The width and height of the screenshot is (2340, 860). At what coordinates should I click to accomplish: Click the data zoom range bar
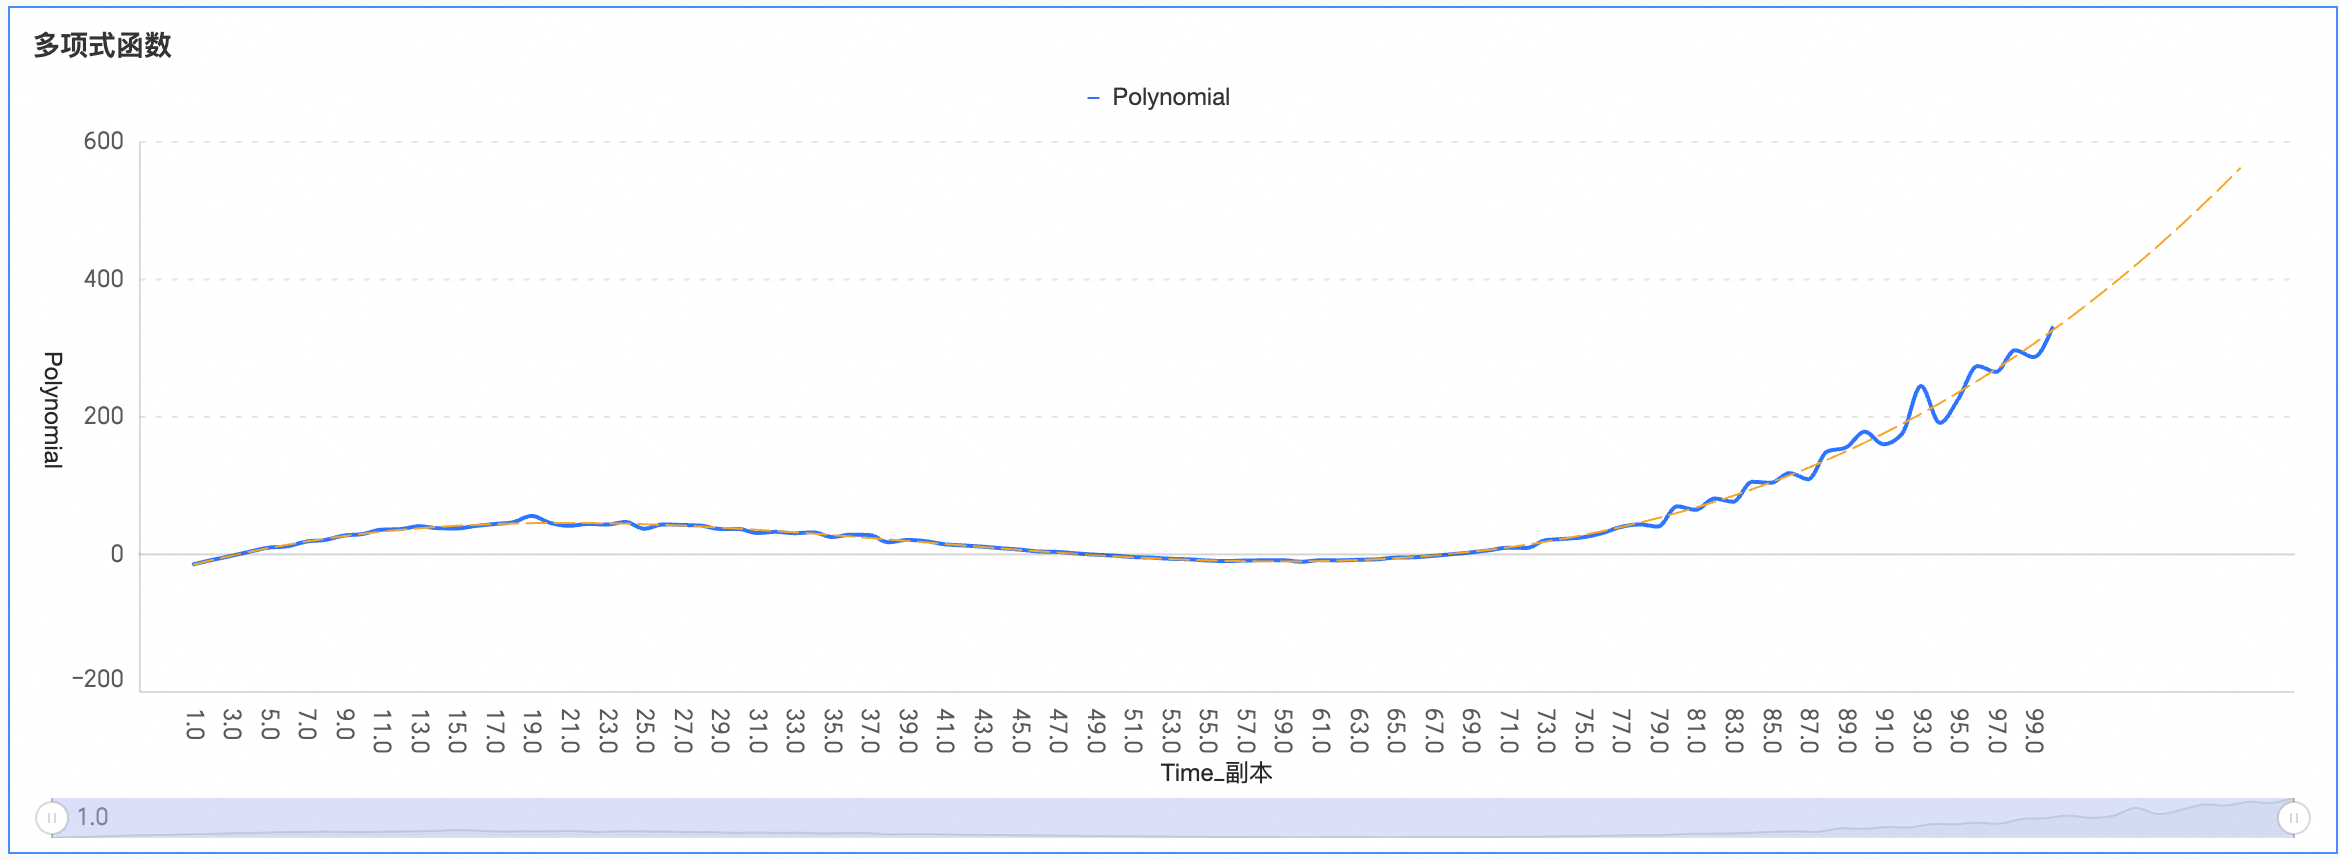[x=1172, y=818]
